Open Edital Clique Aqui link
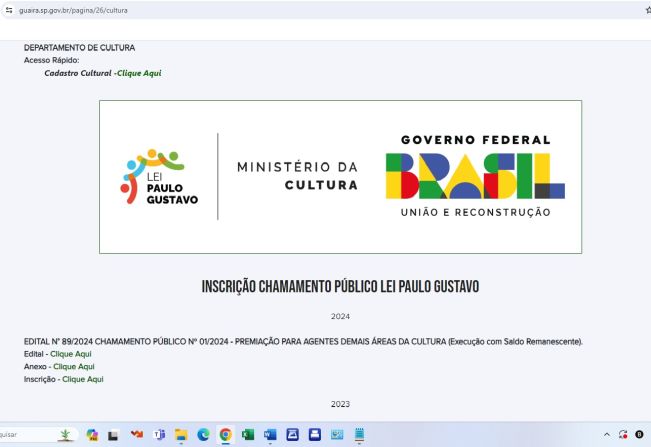Screen dimensions: 651x447 pyautogui.click(x=71, y=354)
